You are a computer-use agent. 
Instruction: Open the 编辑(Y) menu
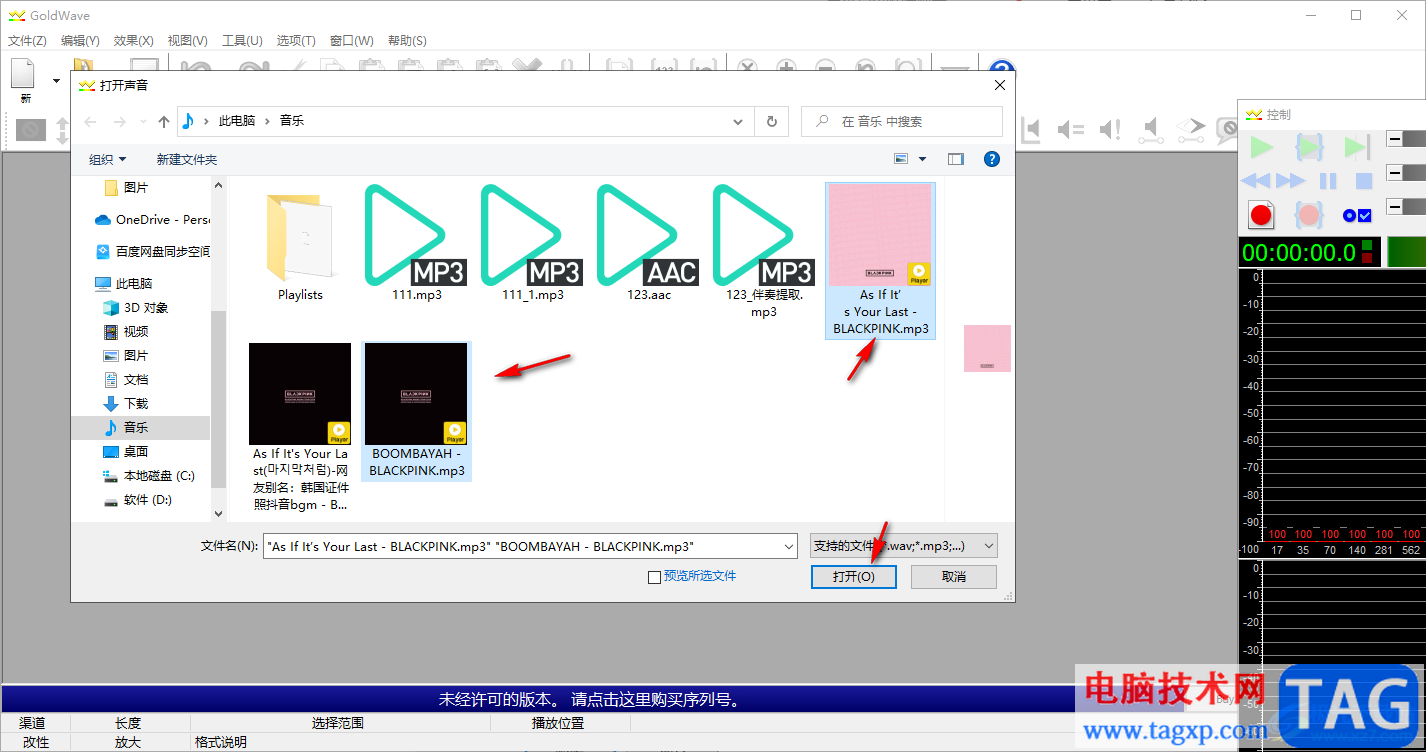pyautogui.click(x=80, y=40)
